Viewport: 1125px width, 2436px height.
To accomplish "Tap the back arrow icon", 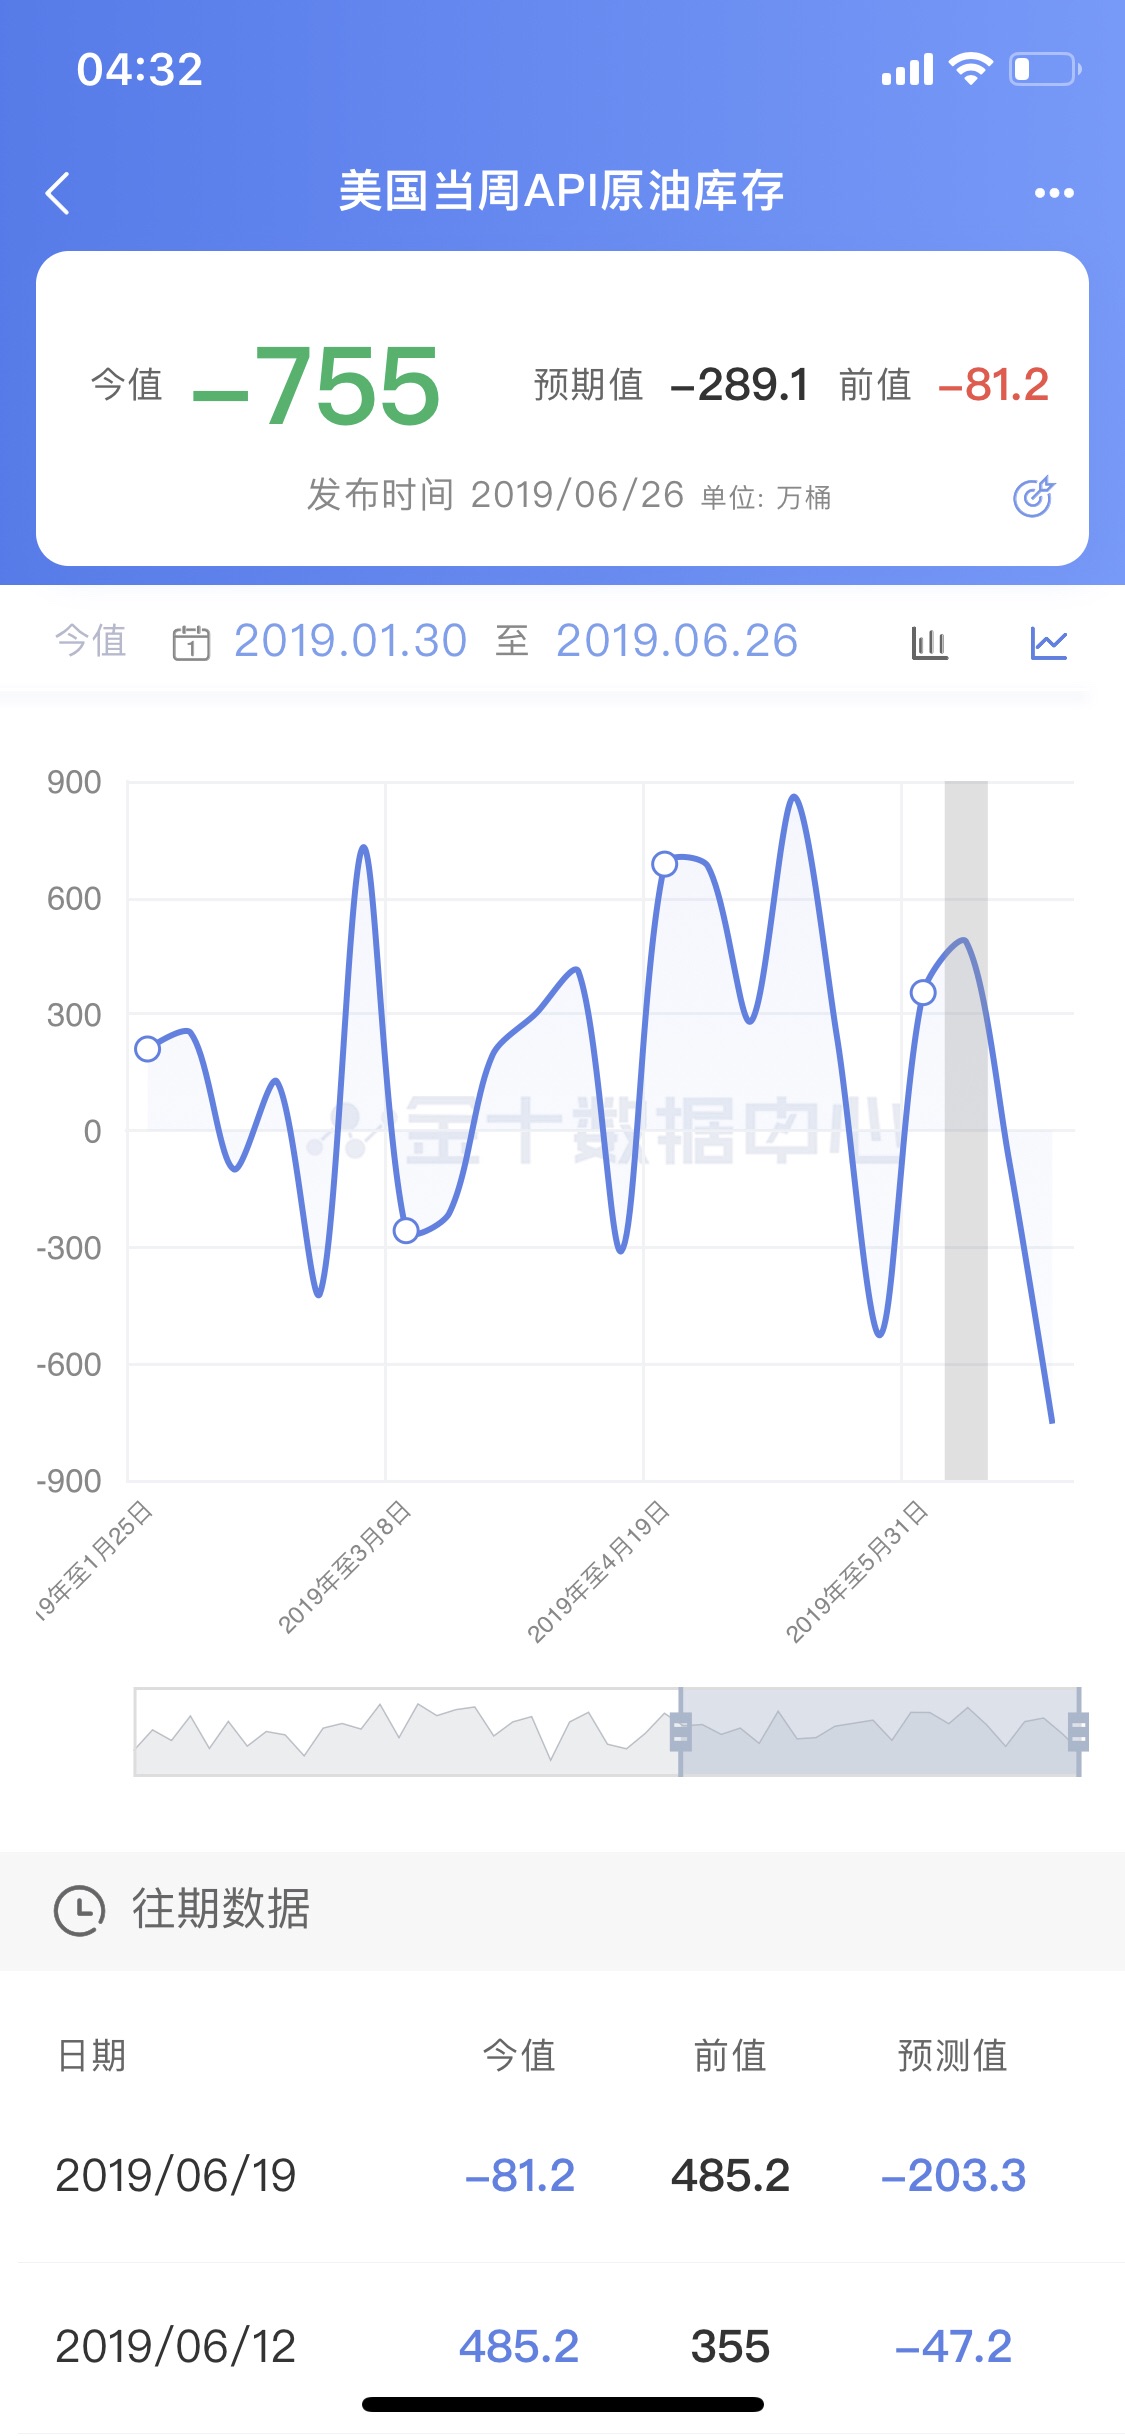I will click(58, 193).
